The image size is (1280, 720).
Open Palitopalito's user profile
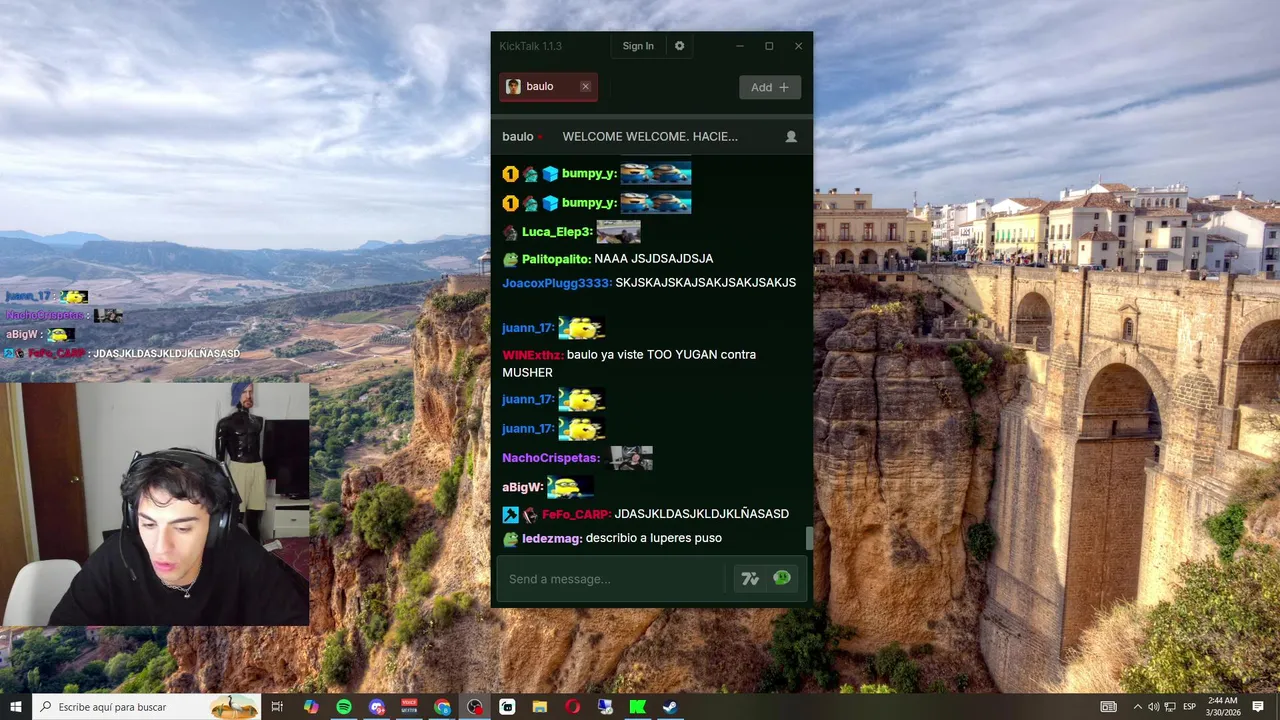click(x=555, y=259)
